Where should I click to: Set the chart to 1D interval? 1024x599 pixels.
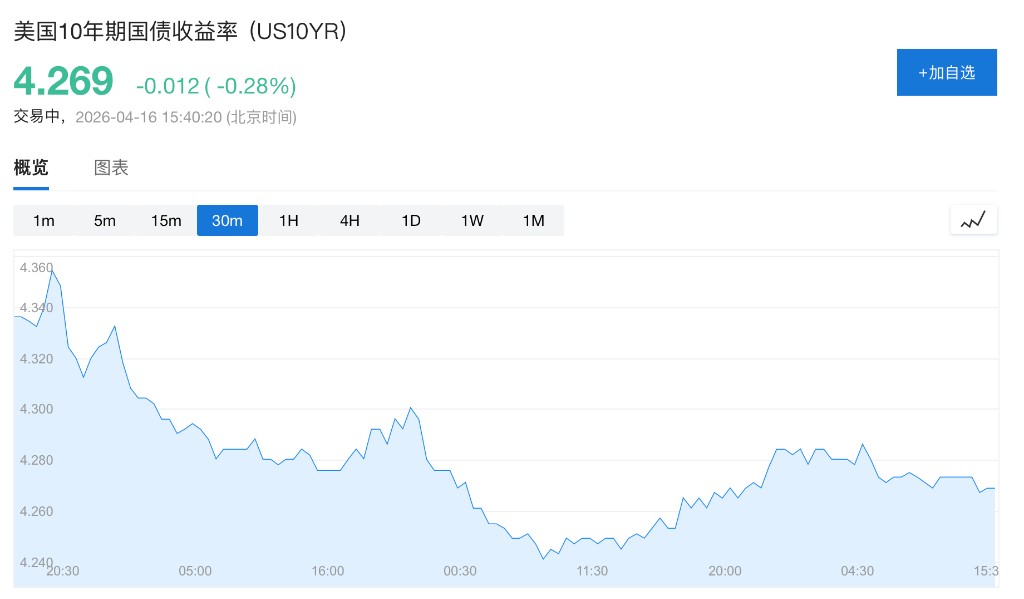point(411,221)
